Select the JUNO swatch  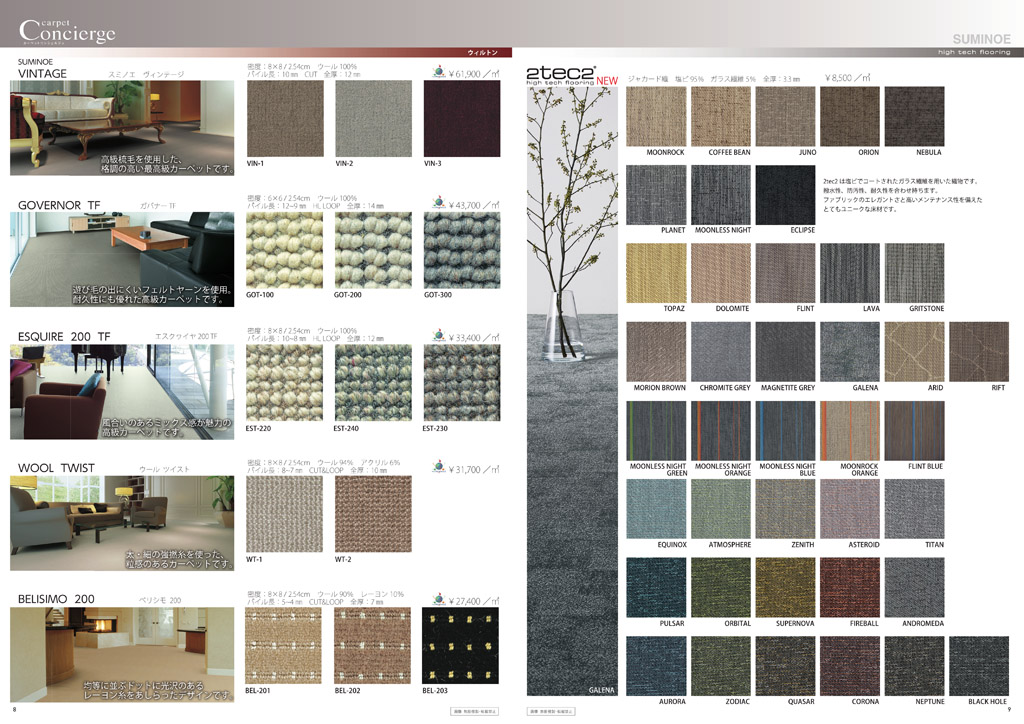point(786,116)
